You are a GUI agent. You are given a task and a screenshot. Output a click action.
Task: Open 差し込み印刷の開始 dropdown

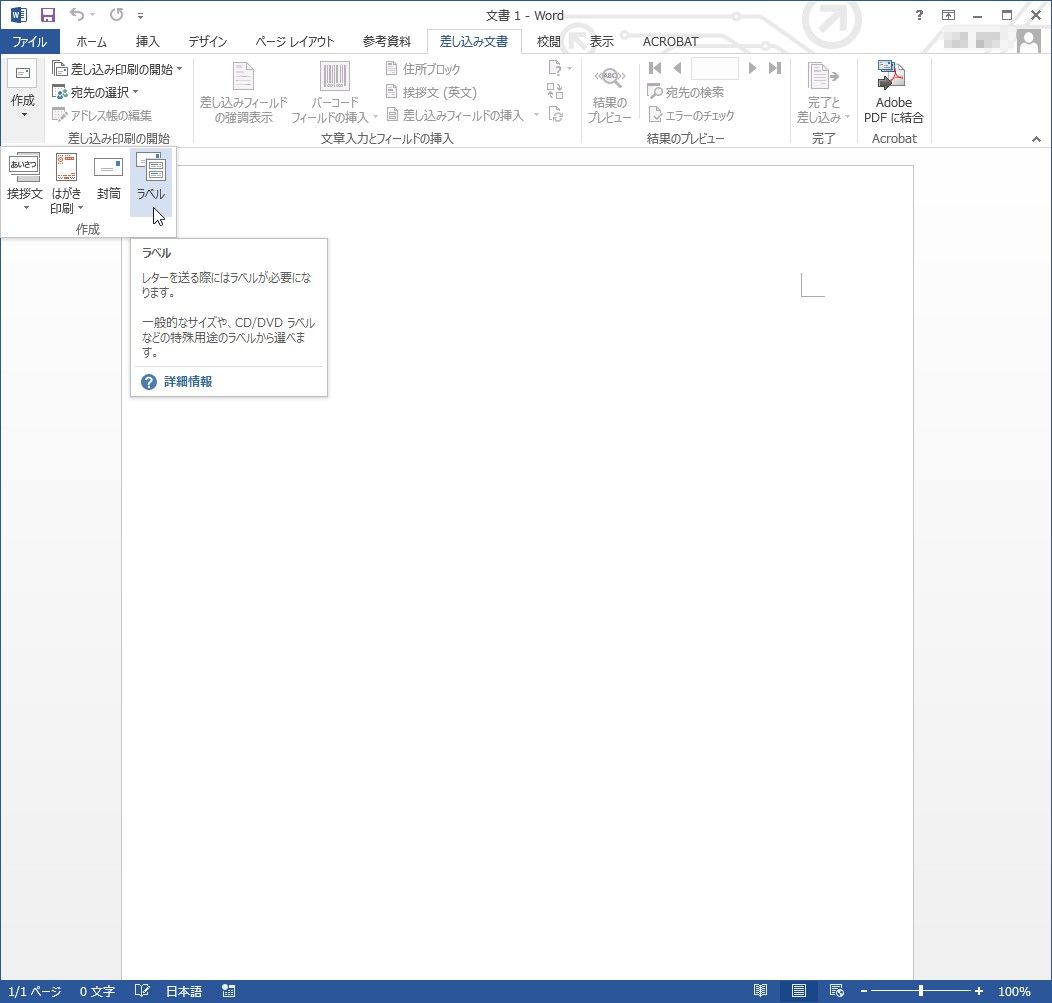click(117, 69)
